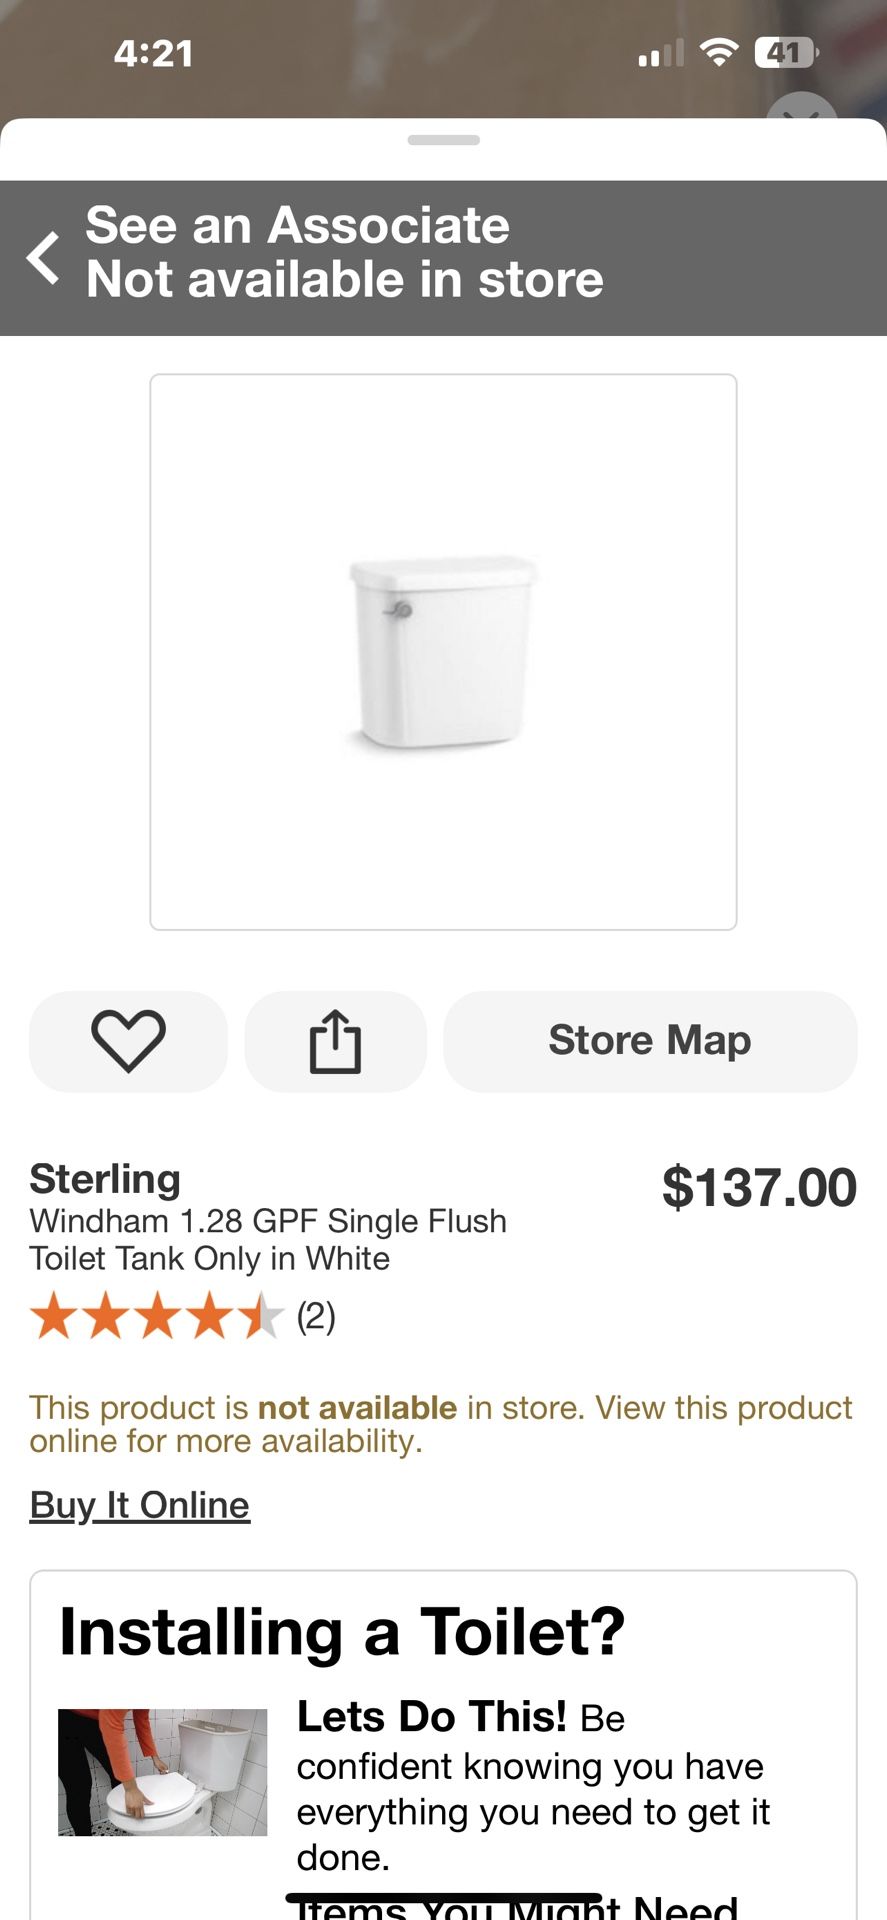Viewport: 887px width, 1920px height.
Task: Tap the sheet drag handle
Action: pyautogui.click(x=443, y=140)
